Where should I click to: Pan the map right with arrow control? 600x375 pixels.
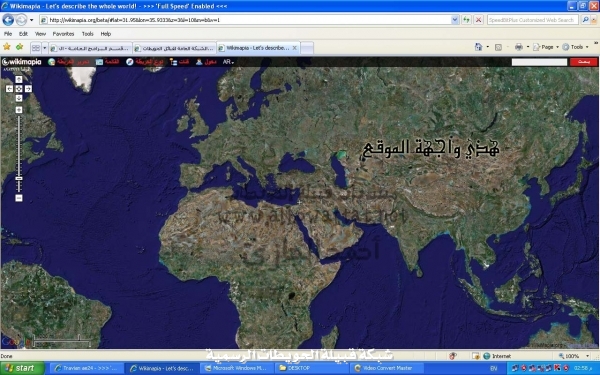click(x=28, y=89)
